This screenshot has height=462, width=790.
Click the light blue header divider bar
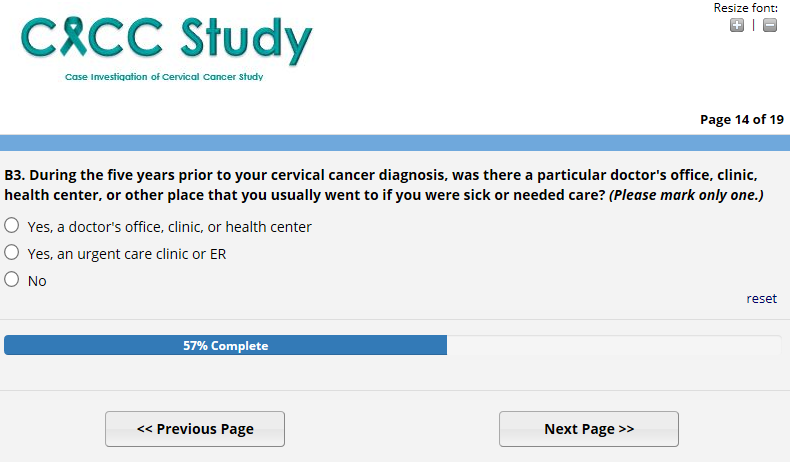pyautogui.click(x=395, y=142)
